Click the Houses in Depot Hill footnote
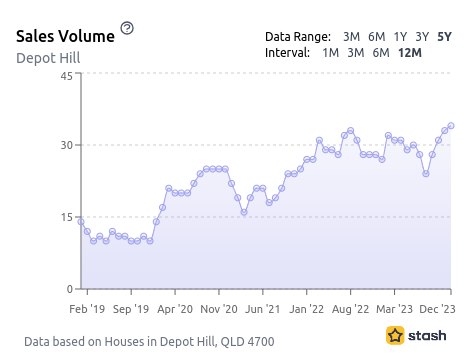 [149, 342]
